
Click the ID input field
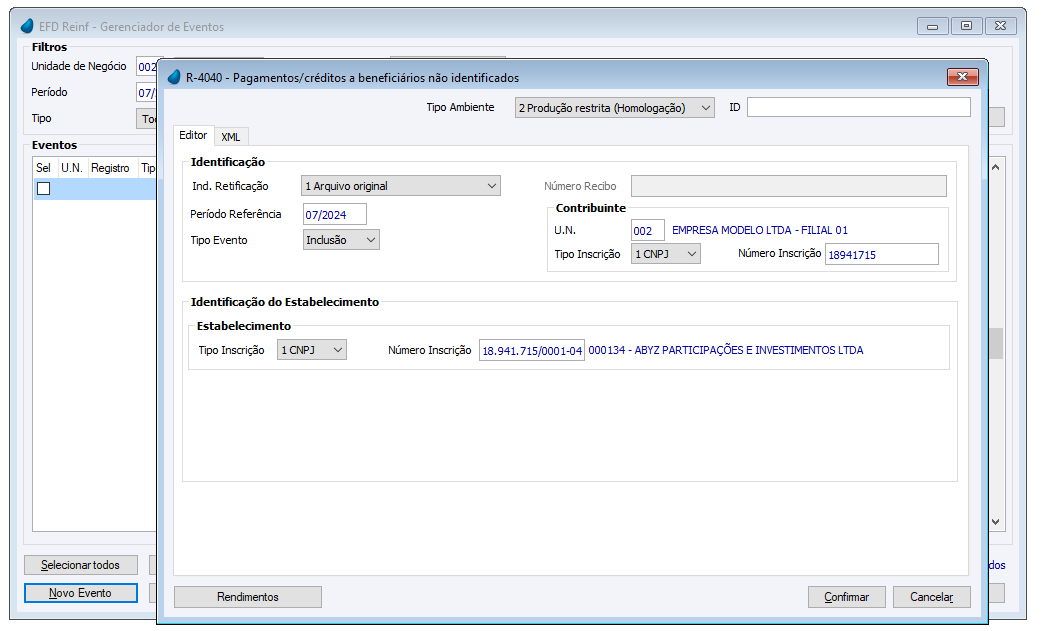tap(859, 107)
